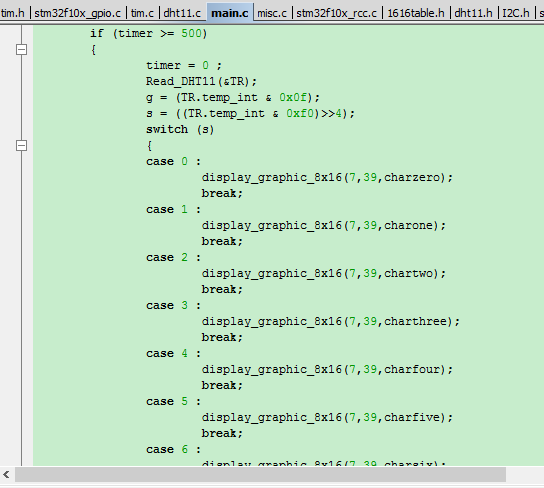
Task: Click the break; under case 5
Action: coord(222,433)
